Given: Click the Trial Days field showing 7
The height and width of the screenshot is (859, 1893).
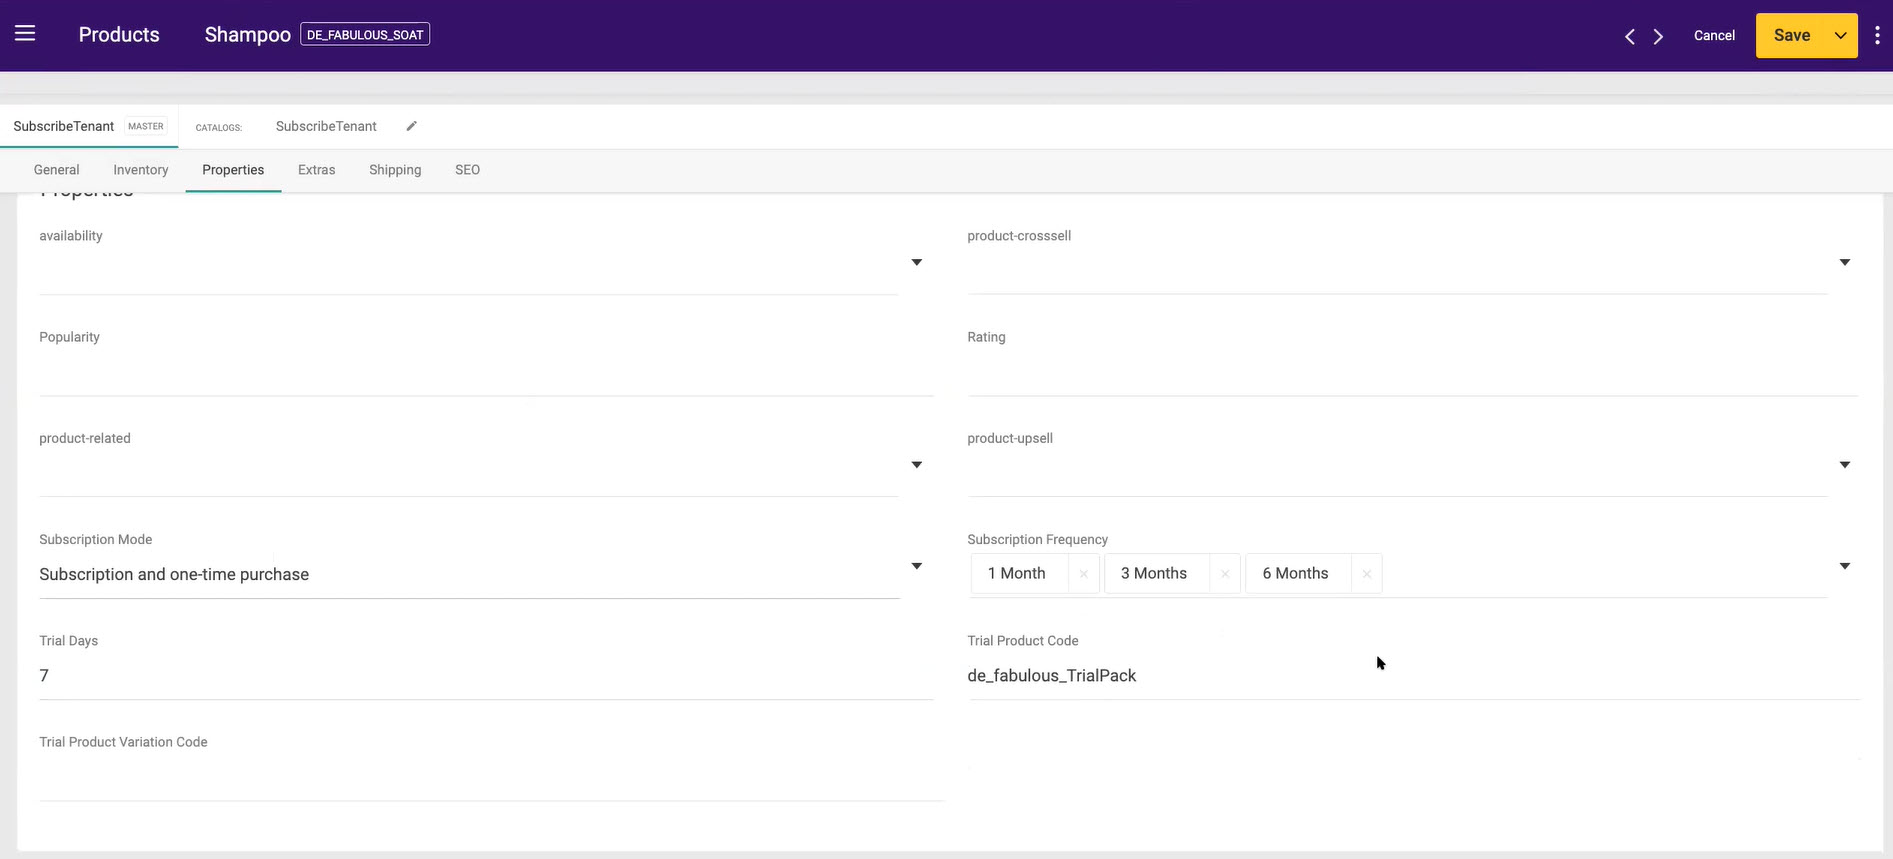Looking at the screenshot, I should click(486, 676).
